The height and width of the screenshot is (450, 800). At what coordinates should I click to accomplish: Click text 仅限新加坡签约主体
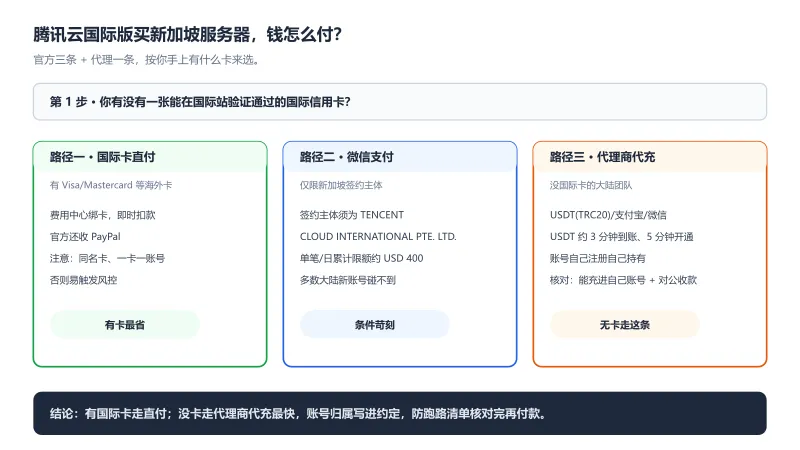pyautogui.click(x=341, y=185)
